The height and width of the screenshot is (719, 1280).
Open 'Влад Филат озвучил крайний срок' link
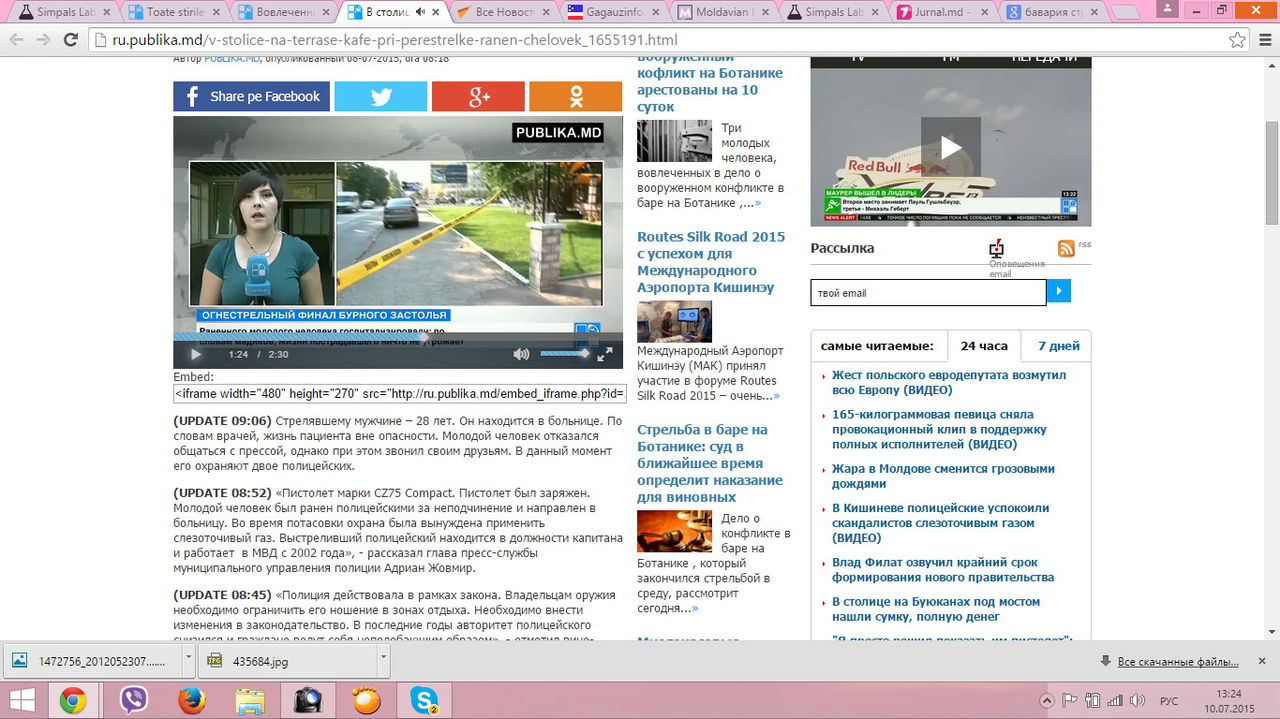943,570
